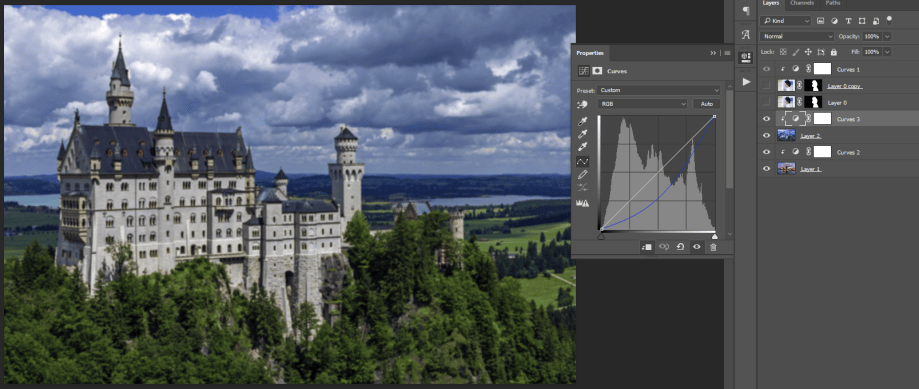Viewport: 919px width, 389px height.
Task: Collapse Properties panel with double arrows
Action: [713, 53]
